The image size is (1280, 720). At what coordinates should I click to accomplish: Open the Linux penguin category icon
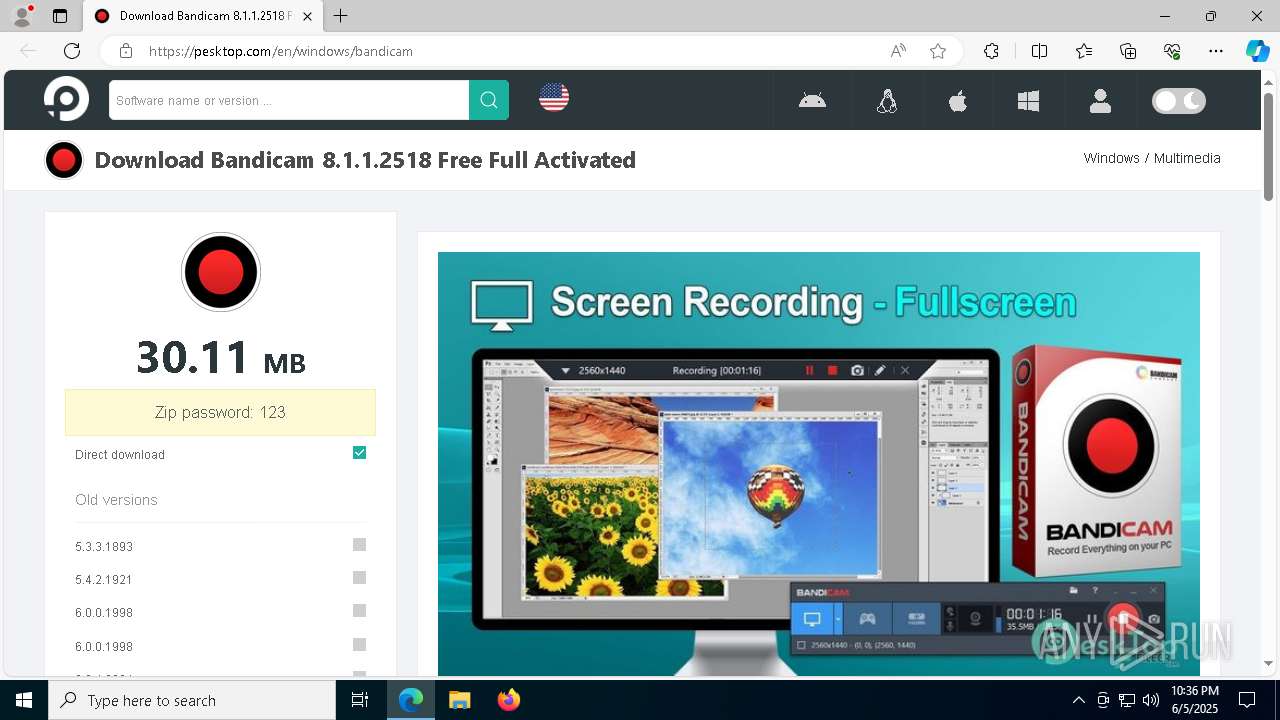887,100
